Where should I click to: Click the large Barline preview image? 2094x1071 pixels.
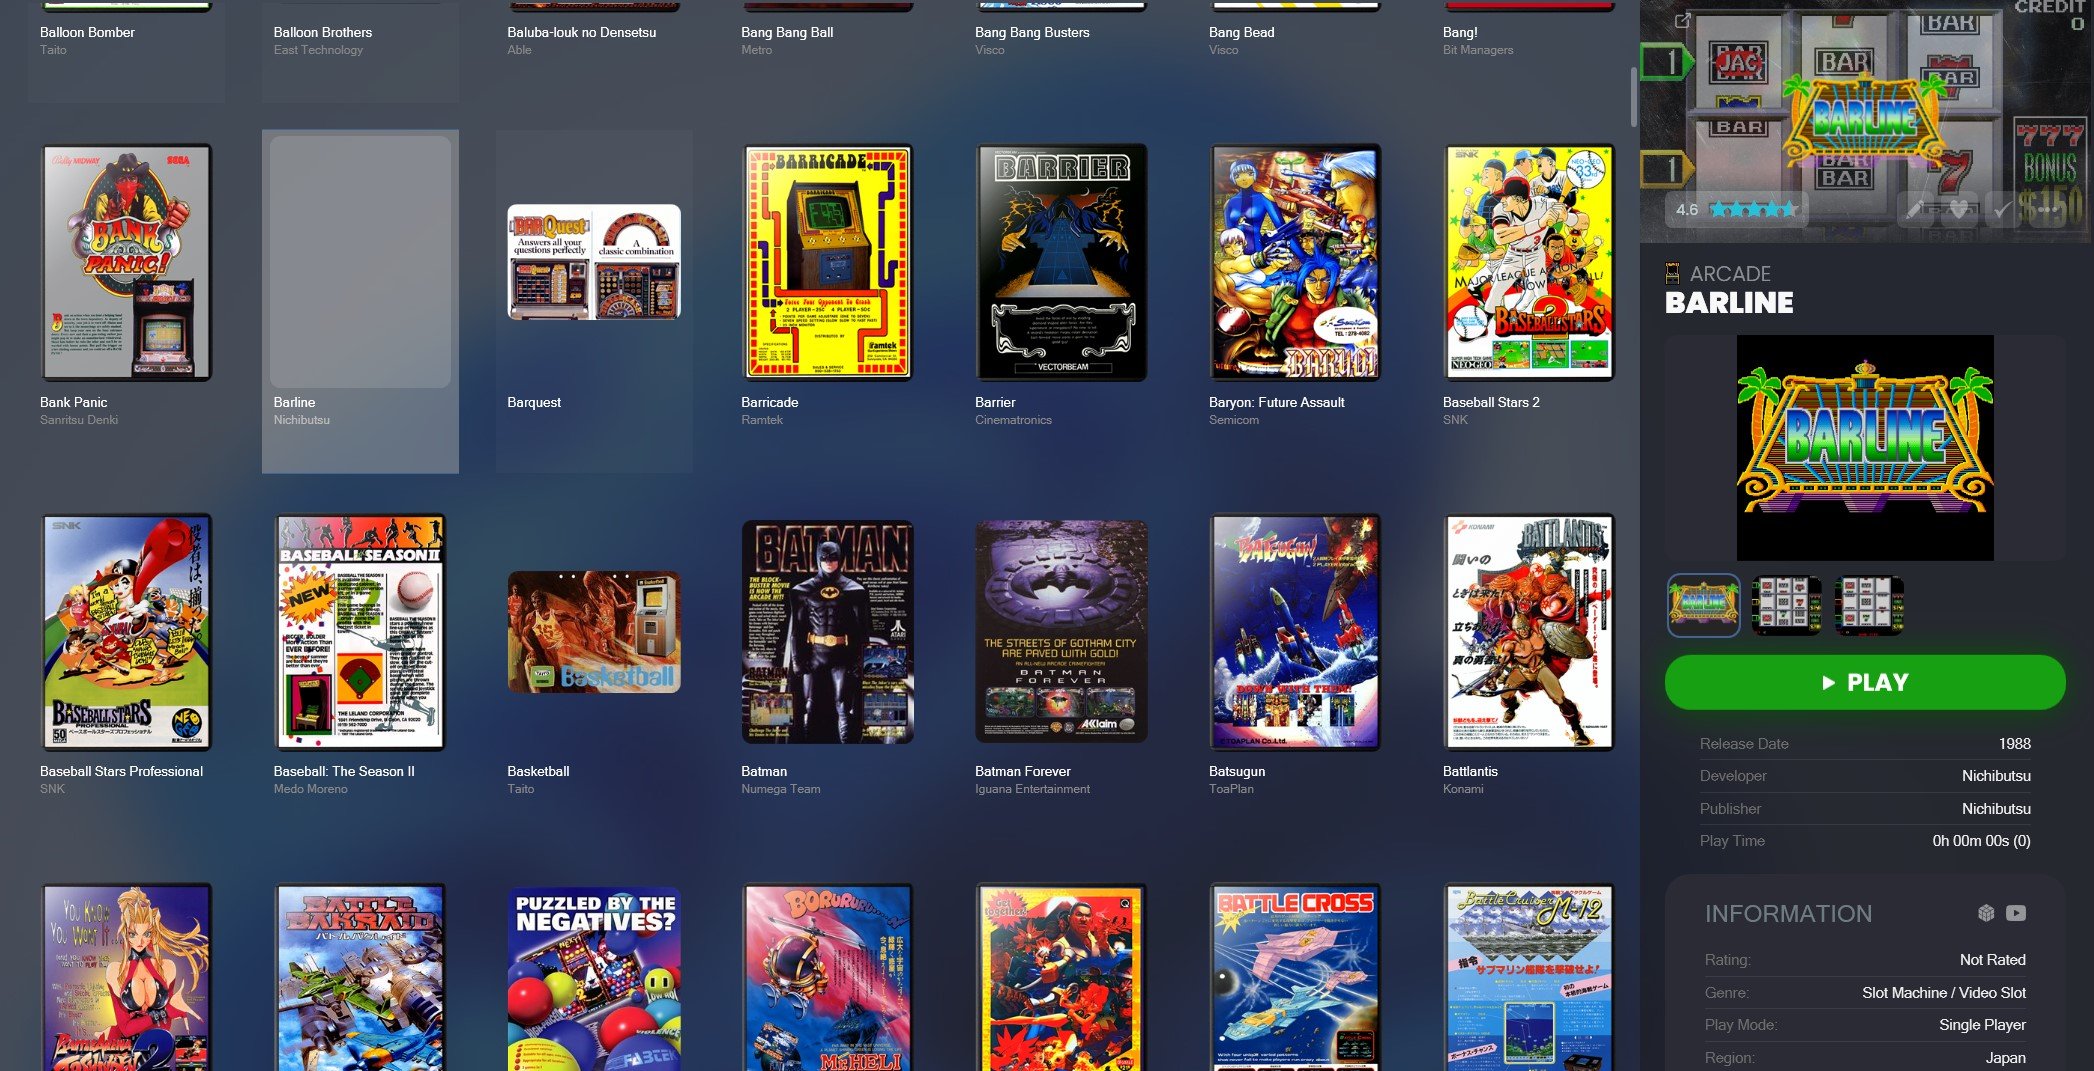[1865, 447]
